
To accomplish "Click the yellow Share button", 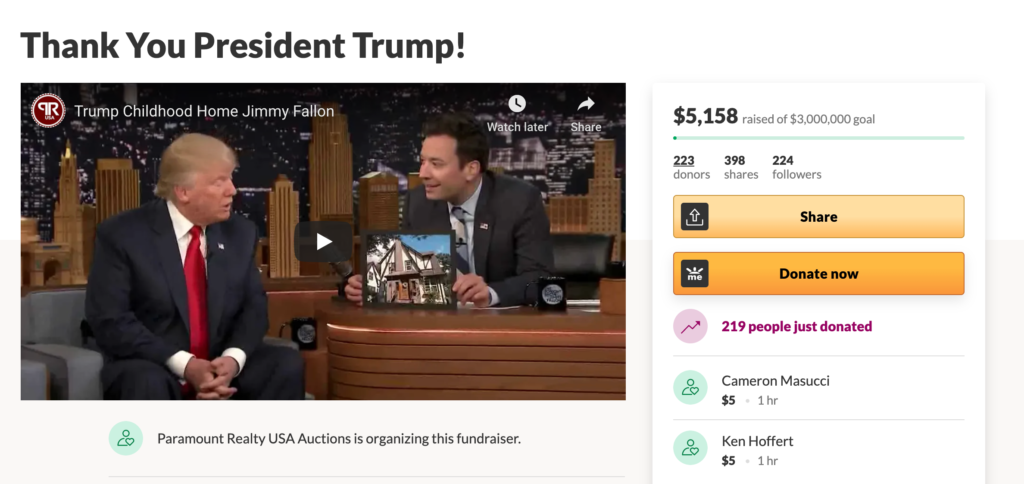I will (x=818, y=216).
